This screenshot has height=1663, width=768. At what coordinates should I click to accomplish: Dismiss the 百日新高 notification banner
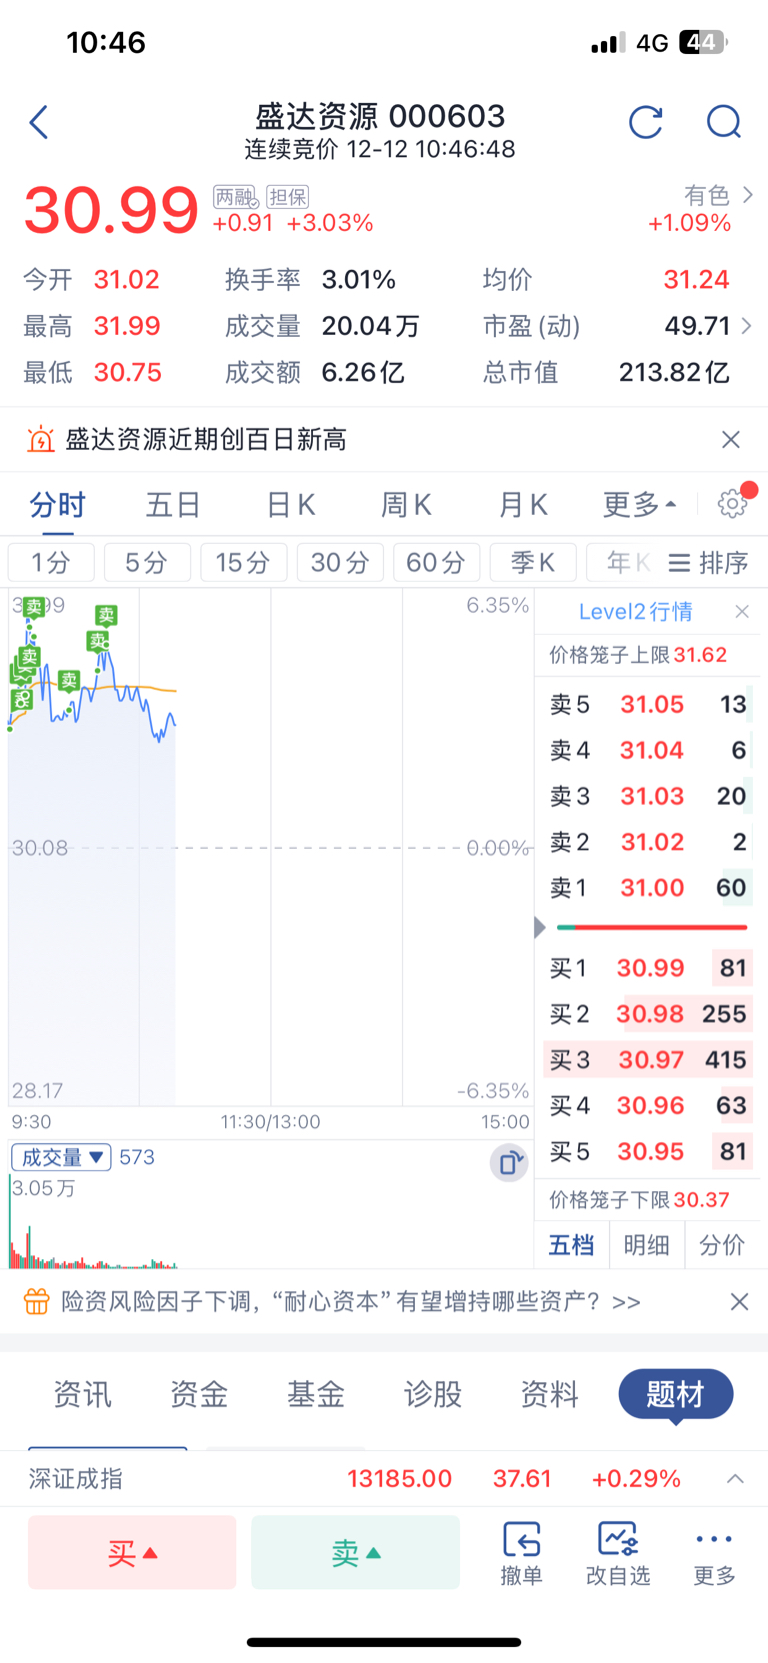(731, 439)
